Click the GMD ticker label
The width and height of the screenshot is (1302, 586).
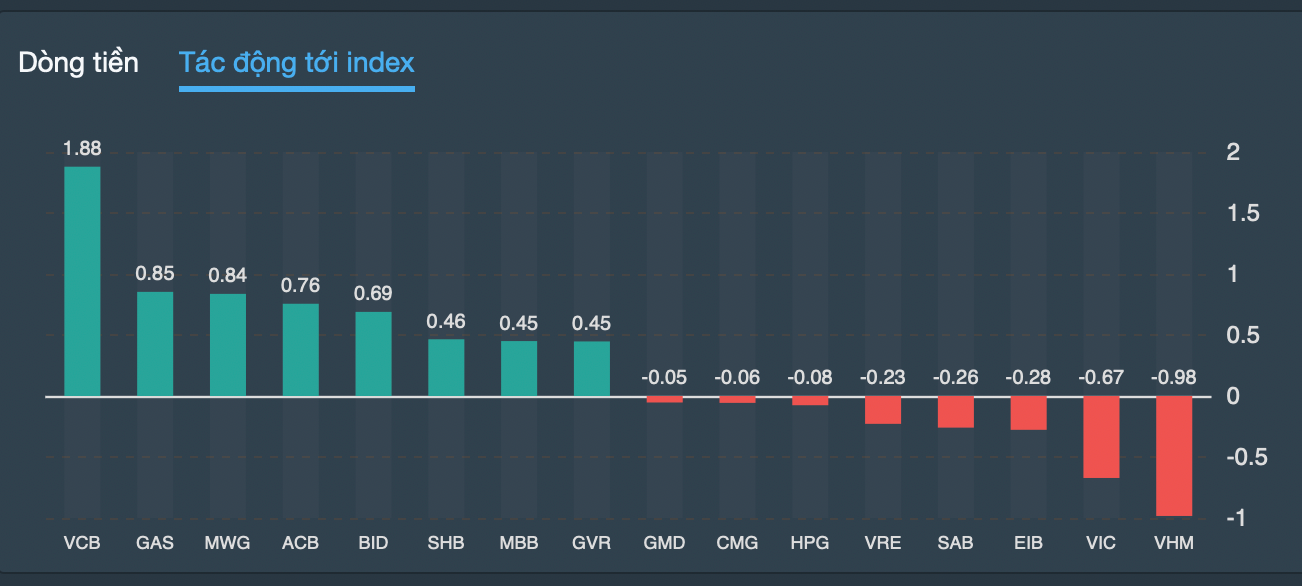click(664, 543)
